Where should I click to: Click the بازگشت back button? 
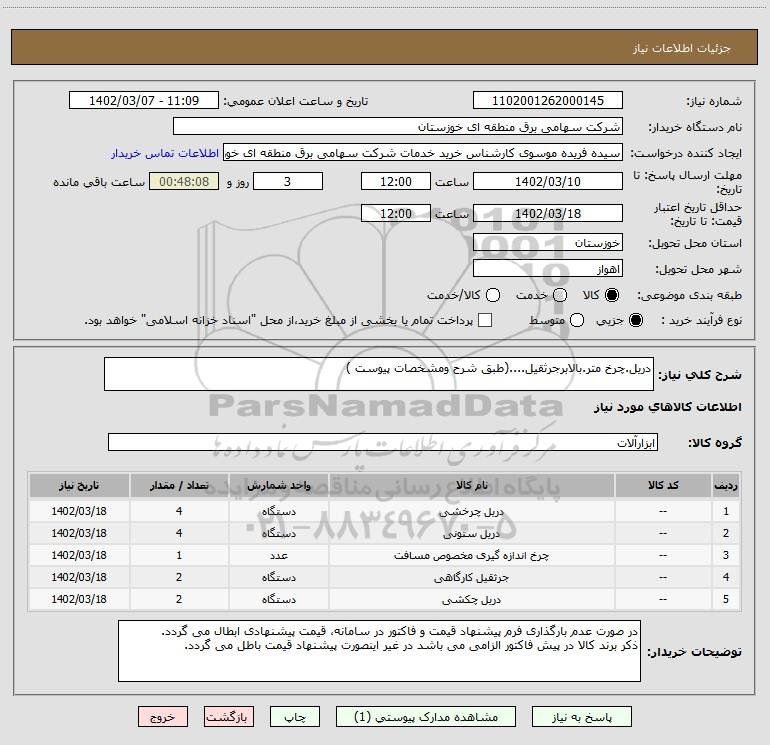(229, 717)
